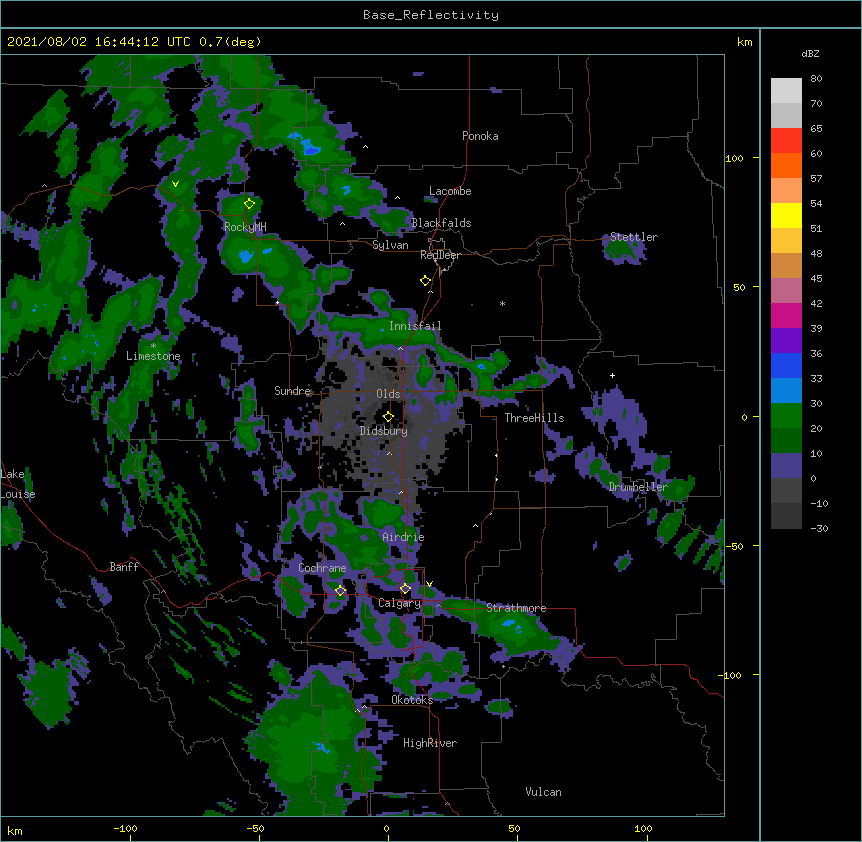
Task: Select the 20-30 dBZ green swatch
Action: (786, 416)
